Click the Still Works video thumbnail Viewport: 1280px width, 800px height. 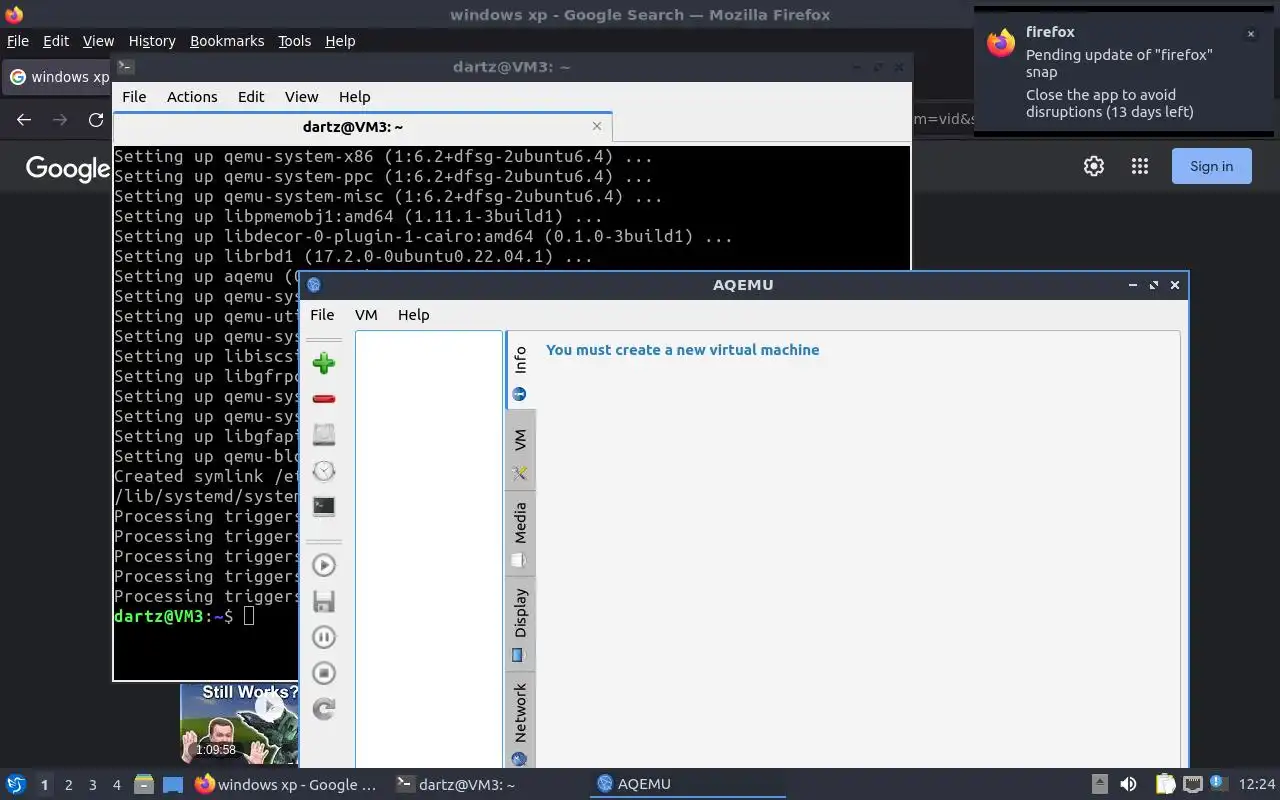tap(239, 724)
